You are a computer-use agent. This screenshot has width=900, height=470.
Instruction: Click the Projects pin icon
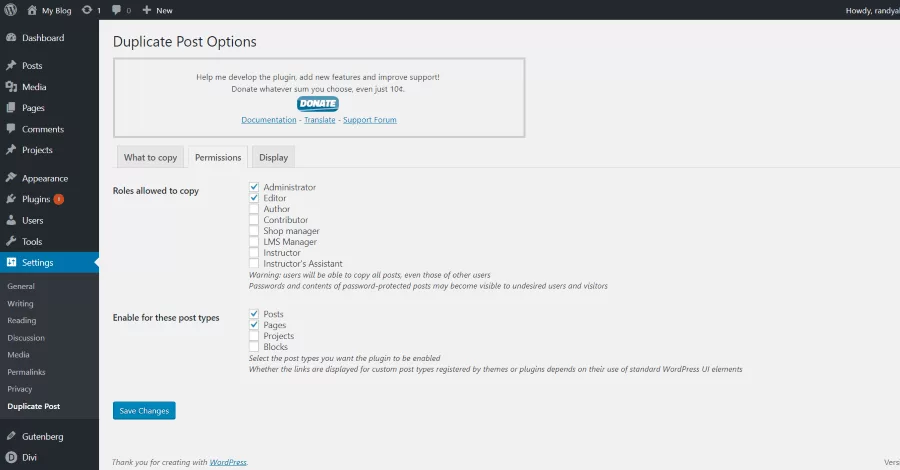tap(11, 150)
